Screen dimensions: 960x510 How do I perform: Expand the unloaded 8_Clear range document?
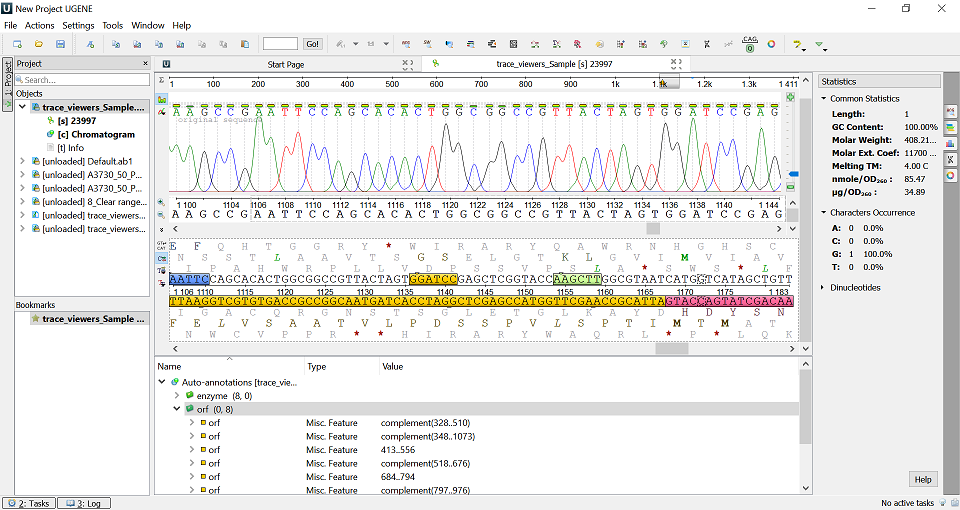point(23,201)
